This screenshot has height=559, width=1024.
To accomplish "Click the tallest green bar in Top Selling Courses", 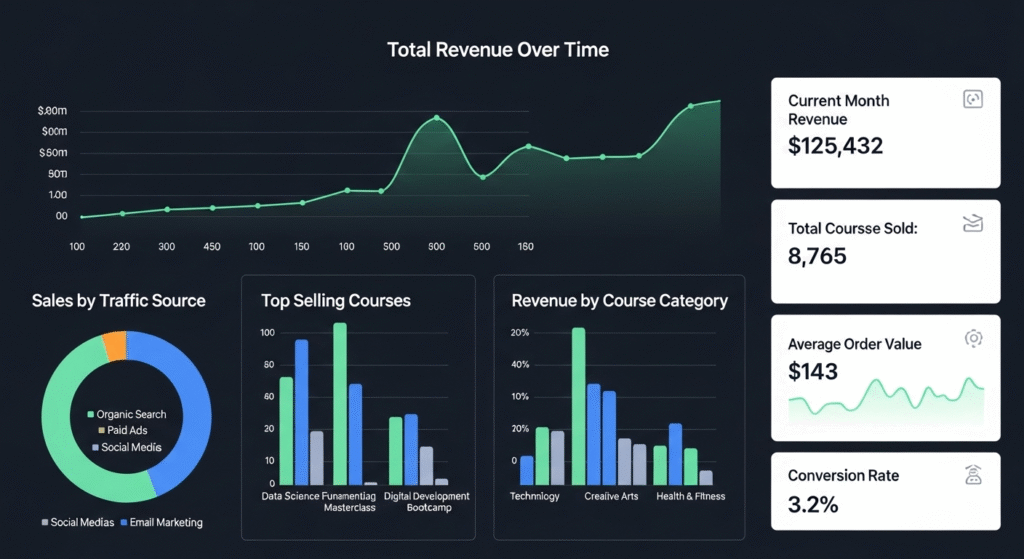I will (x=340, y=403).
